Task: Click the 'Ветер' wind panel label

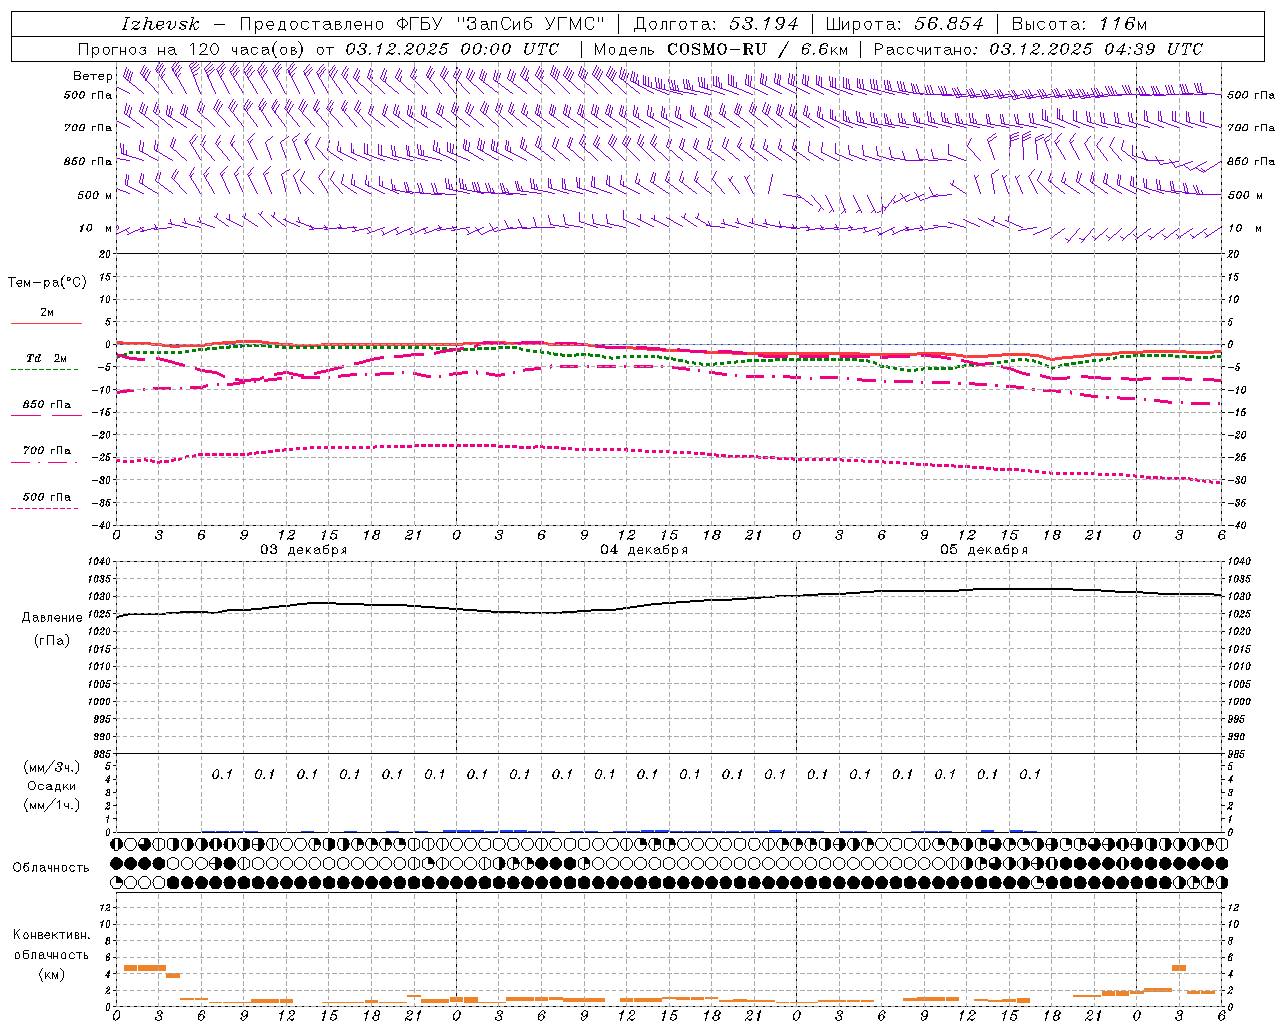Action: click(93, 76)
